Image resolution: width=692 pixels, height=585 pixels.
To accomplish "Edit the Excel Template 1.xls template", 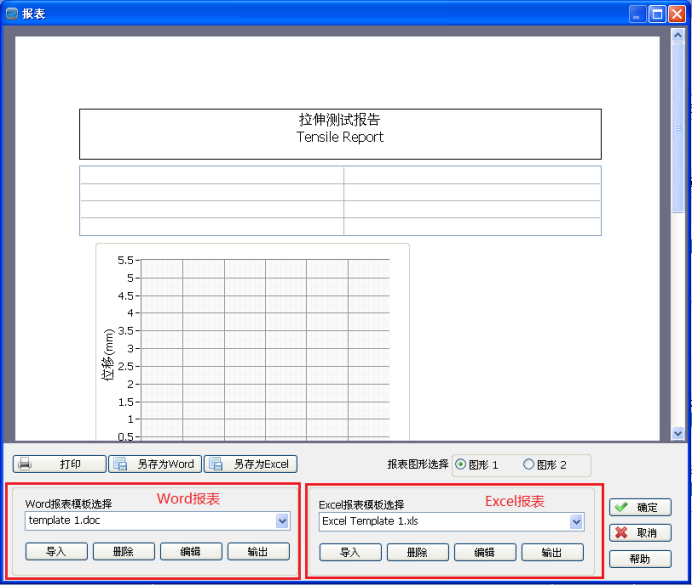I will click(485, 553).
